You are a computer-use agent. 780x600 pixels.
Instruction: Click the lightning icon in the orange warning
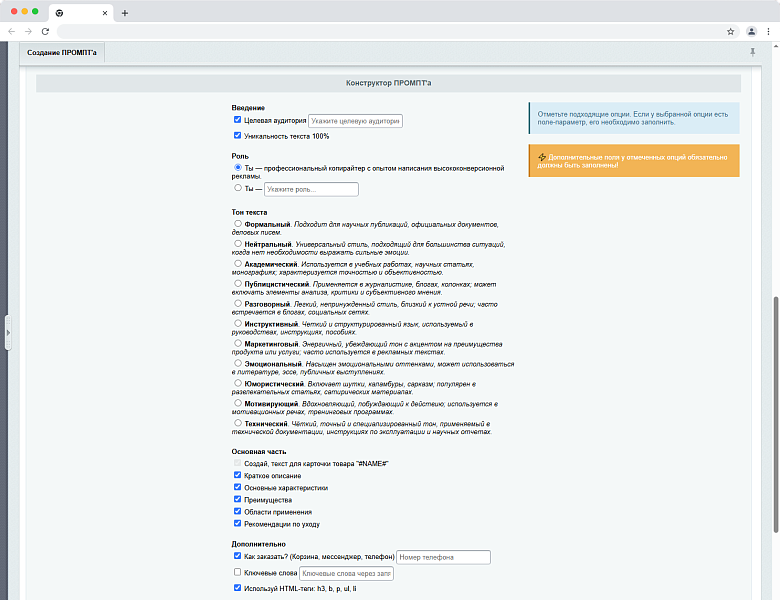pyautogui.click(x=541, y=157)
